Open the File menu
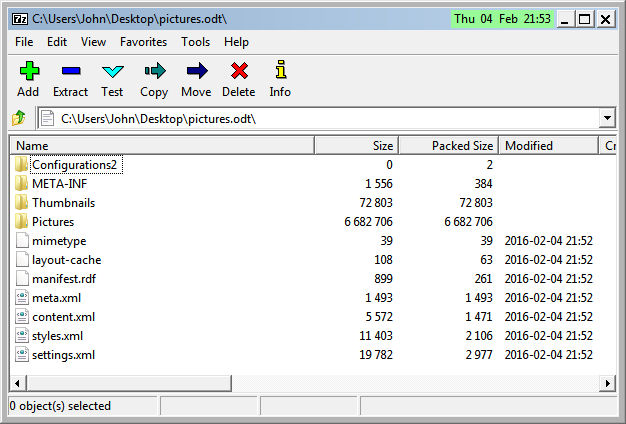The image size is (626, 424). tap(24, 42)
